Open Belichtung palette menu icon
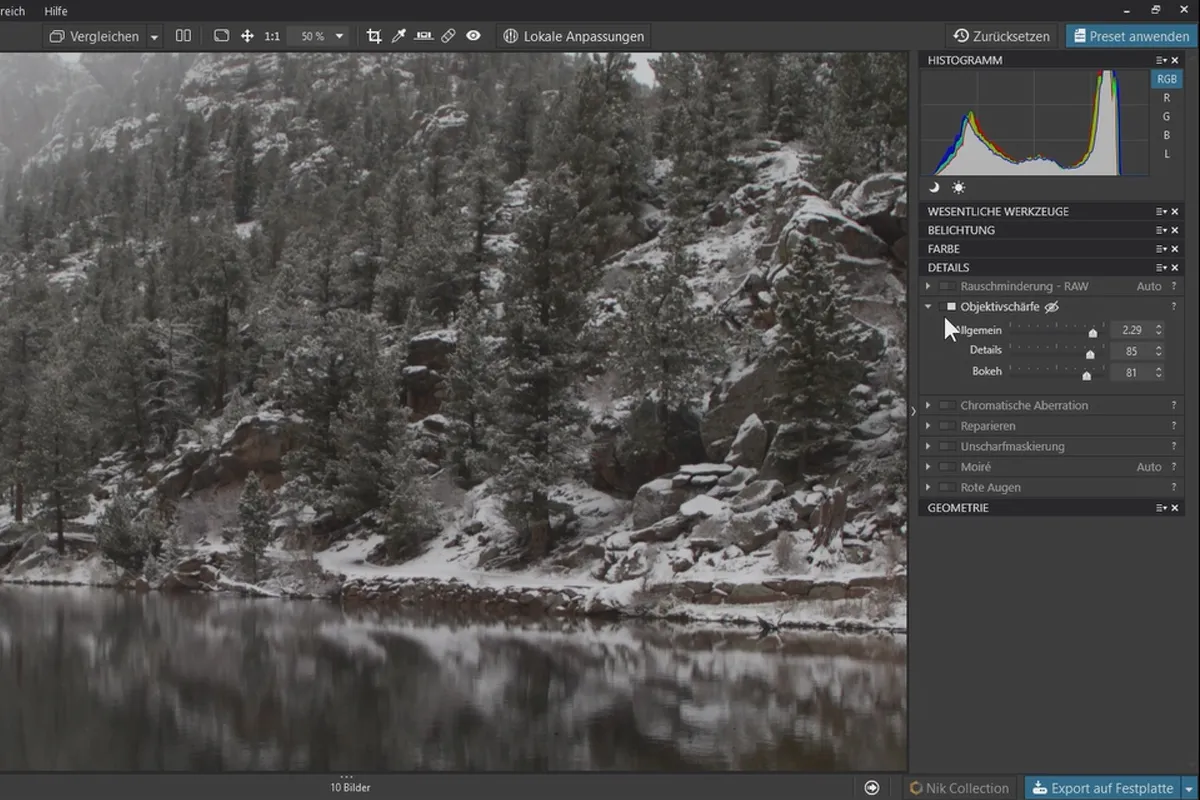The image size is (1200, 800). (1161, 230)
